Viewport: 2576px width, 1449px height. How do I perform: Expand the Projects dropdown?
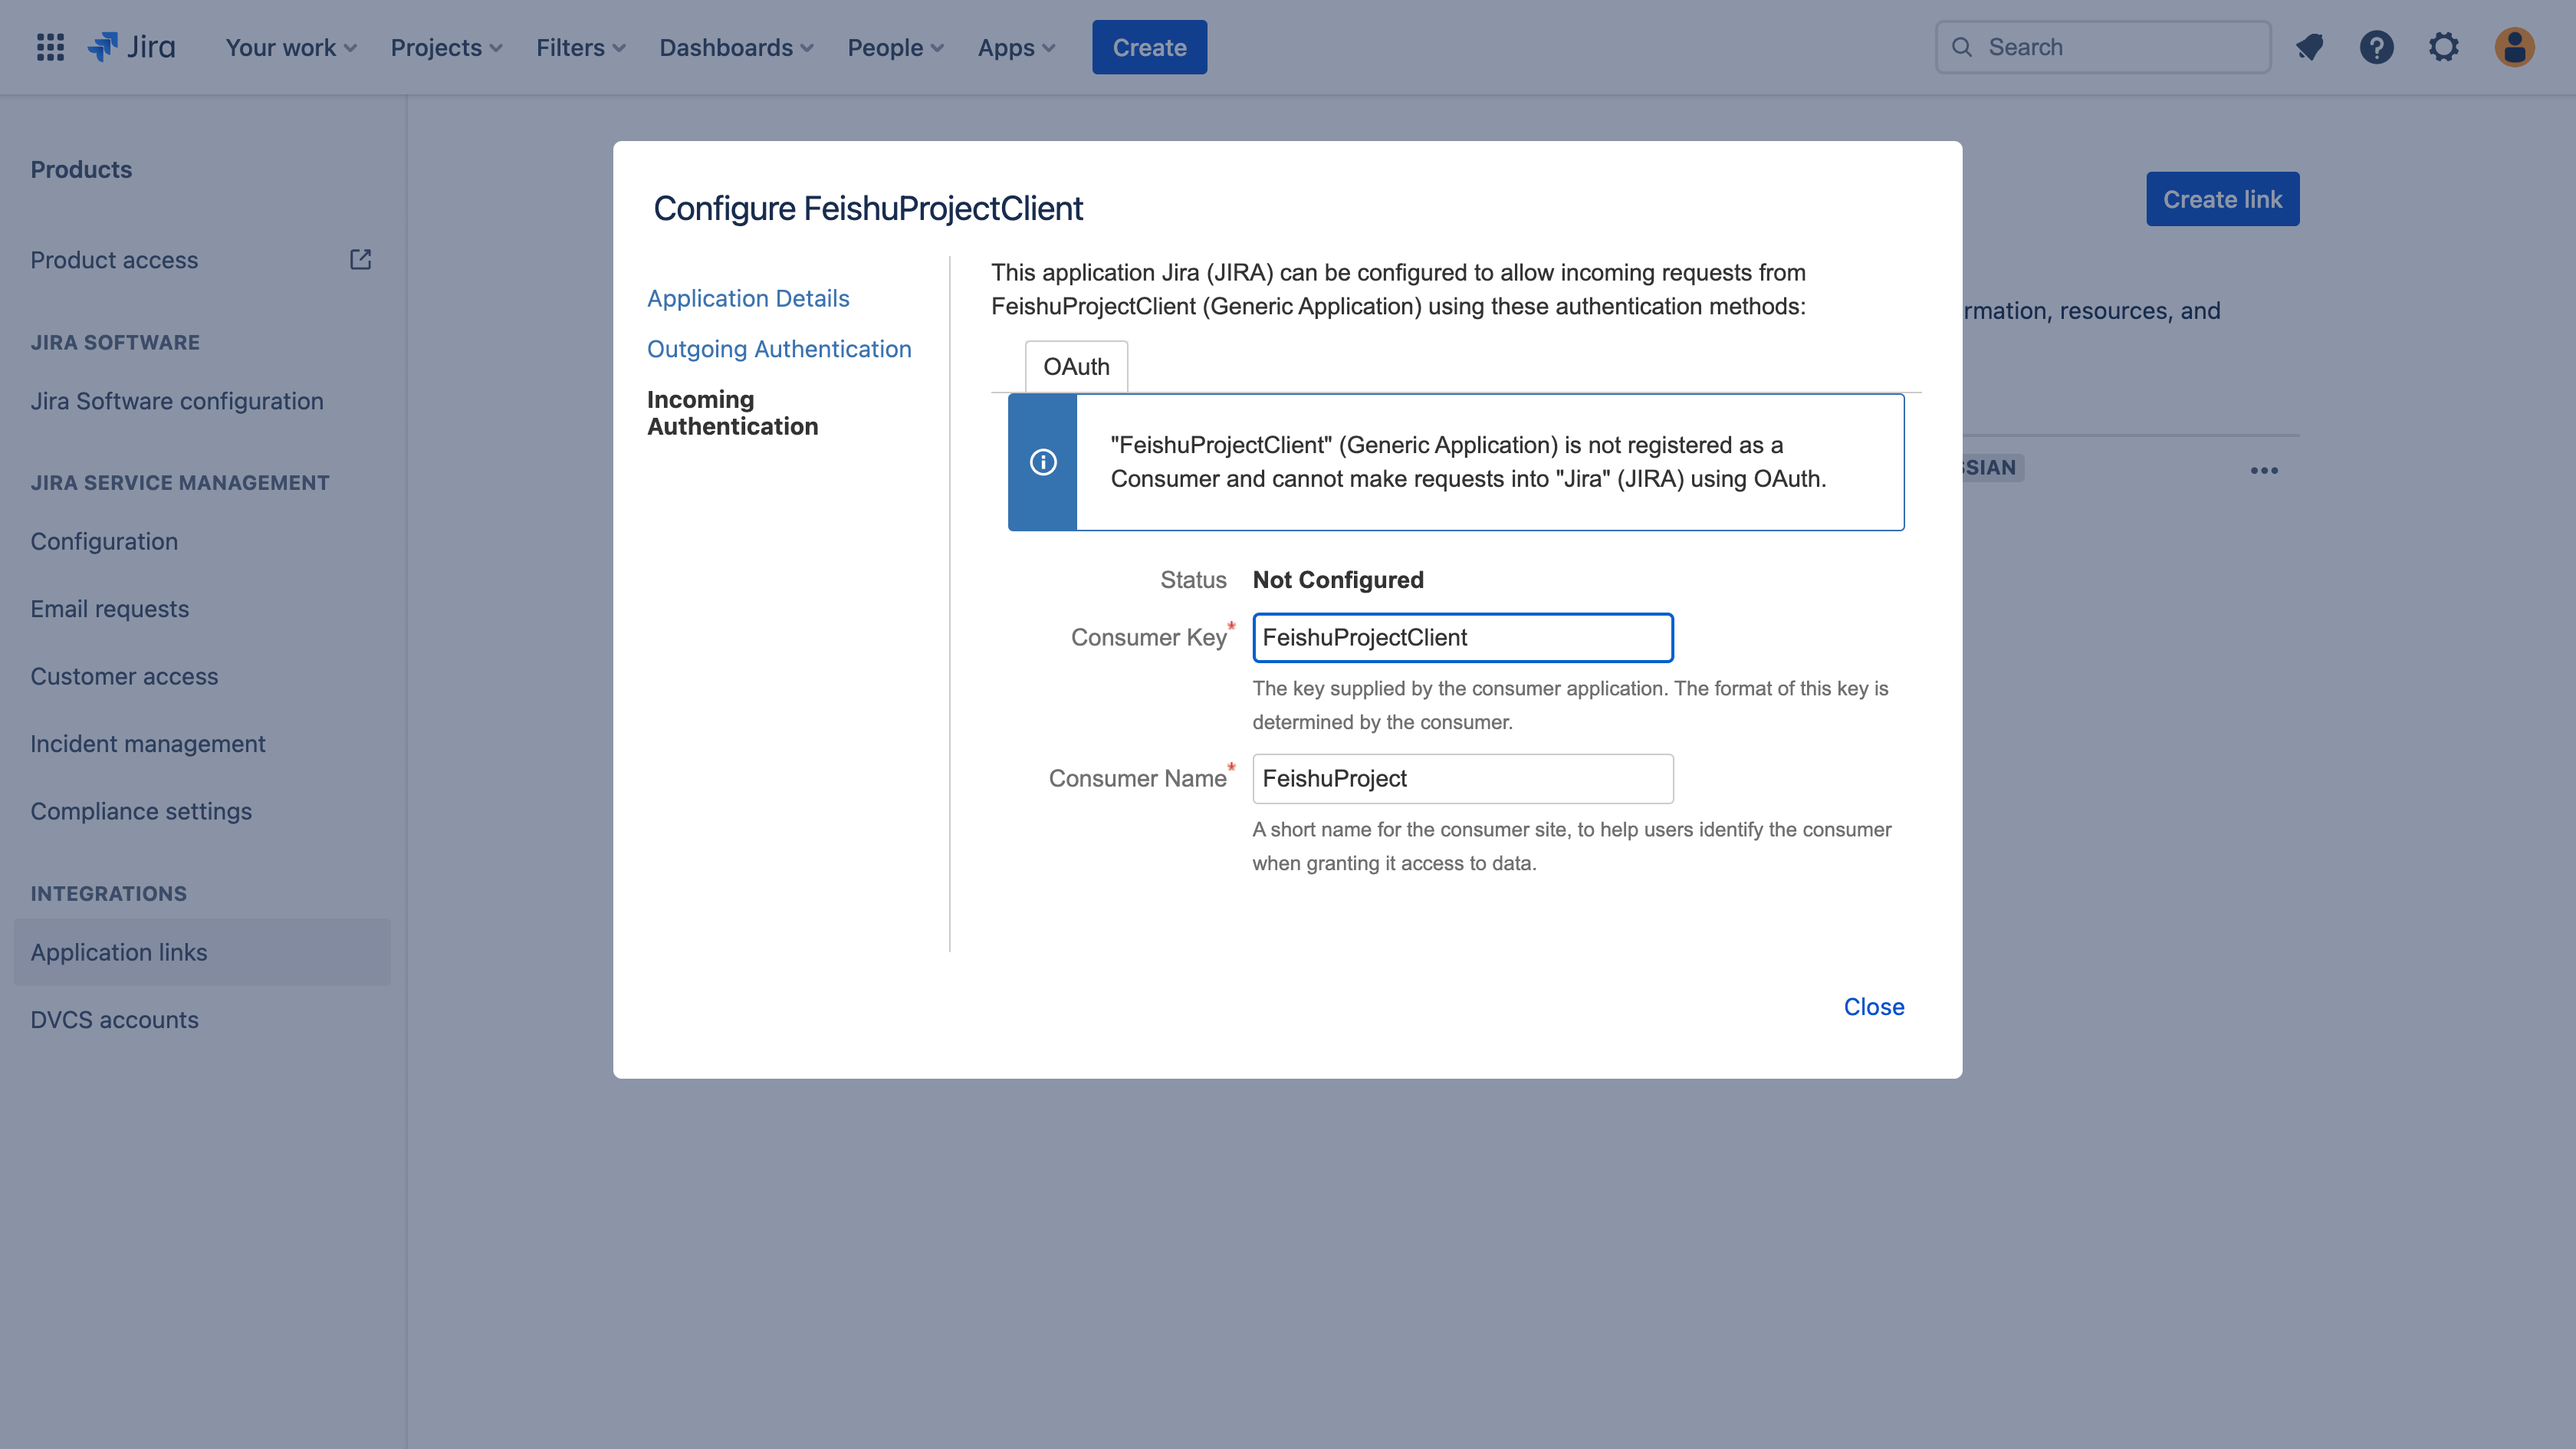tap(446, 47)
